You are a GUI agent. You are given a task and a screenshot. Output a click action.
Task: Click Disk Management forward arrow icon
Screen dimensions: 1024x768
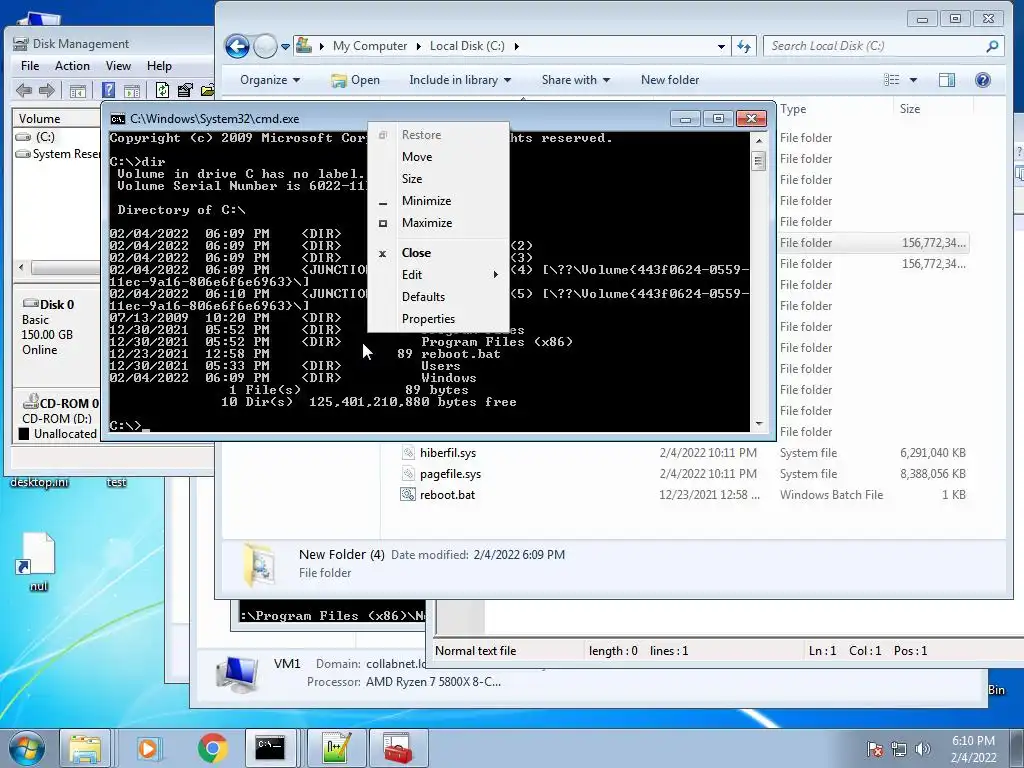coord(46,90)
